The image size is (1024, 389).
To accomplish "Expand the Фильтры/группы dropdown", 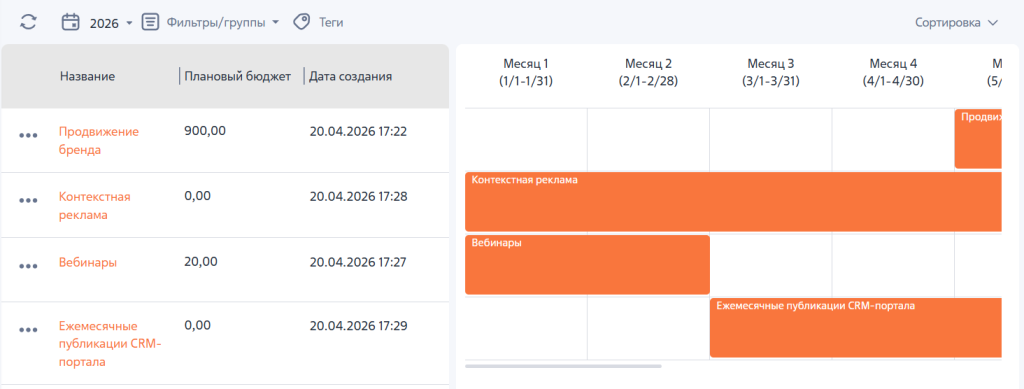I will click(223, 22).
